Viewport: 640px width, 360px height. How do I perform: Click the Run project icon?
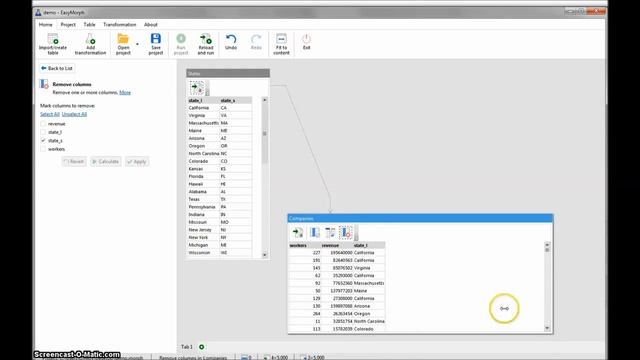(x=181, y=39)
